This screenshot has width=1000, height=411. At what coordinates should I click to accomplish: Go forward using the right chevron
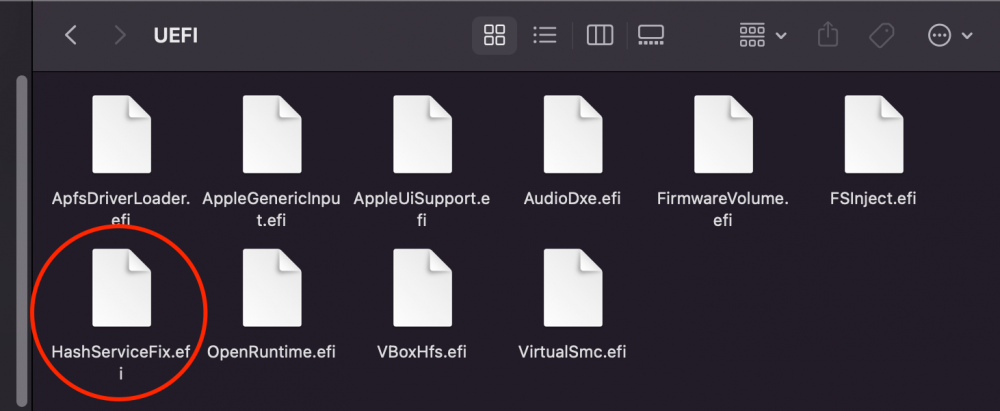click(120, 35)
